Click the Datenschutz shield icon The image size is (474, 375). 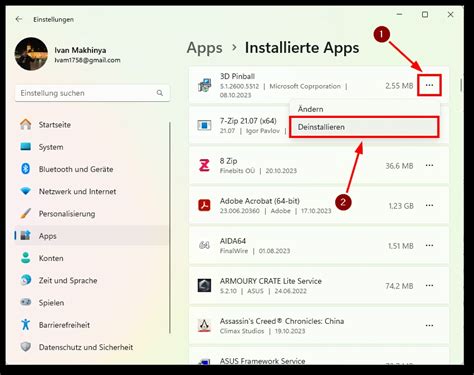(26, 347)
